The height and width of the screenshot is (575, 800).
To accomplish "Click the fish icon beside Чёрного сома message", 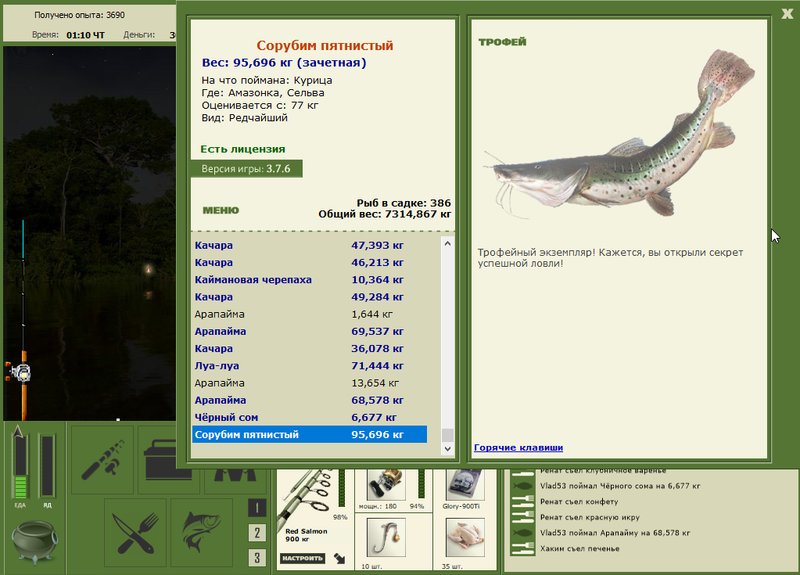I will click(x=522, y=486).
